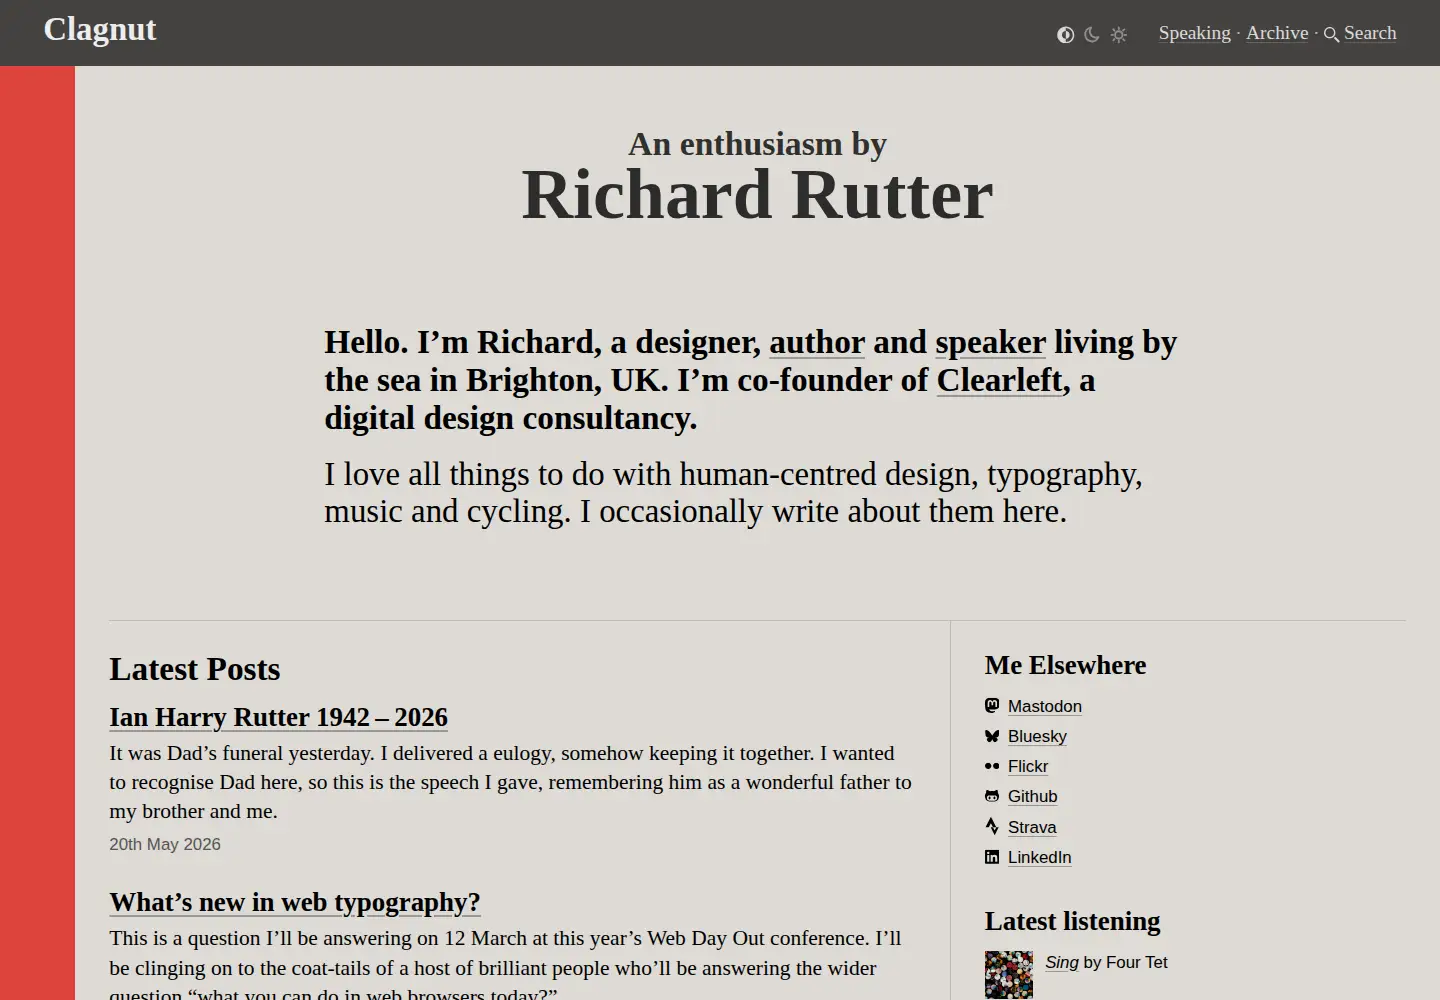Follow the 'author' link in intro

click(817, 342)
